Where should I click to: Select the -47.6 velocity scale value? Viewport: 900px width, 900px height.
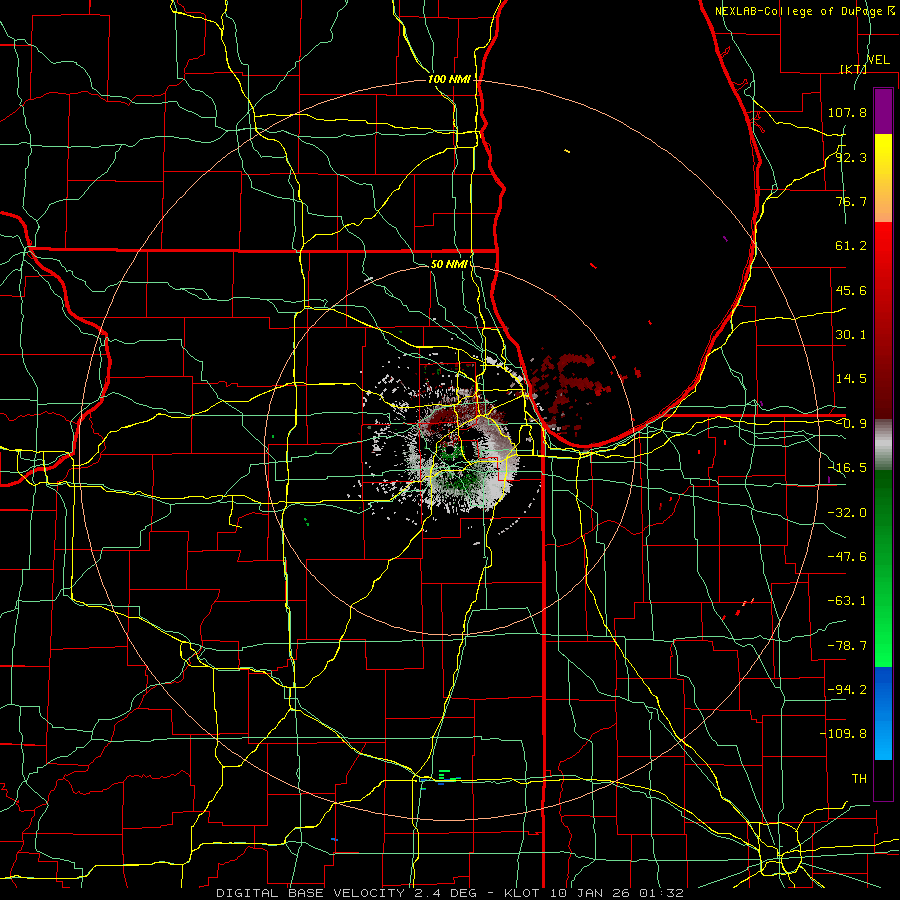847,557
